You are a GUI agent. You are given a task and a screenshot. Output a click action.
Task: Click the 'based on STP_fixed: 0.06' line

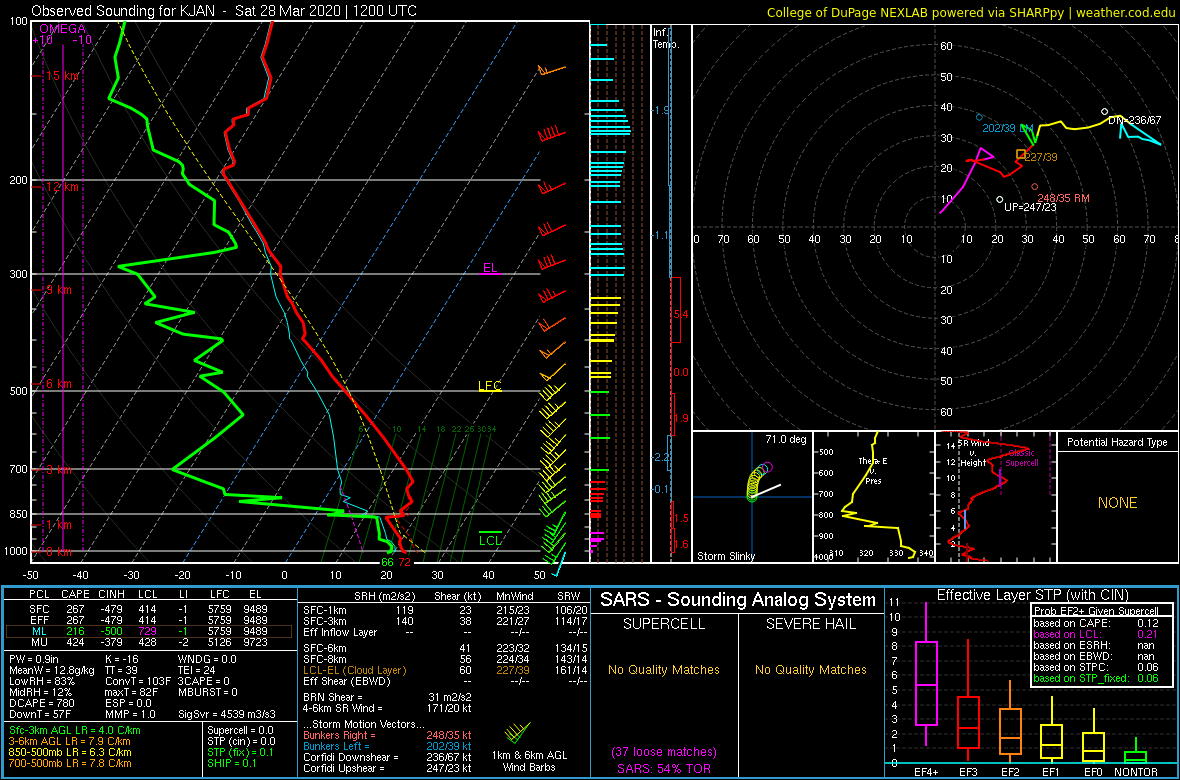(x=1094, y=678)
